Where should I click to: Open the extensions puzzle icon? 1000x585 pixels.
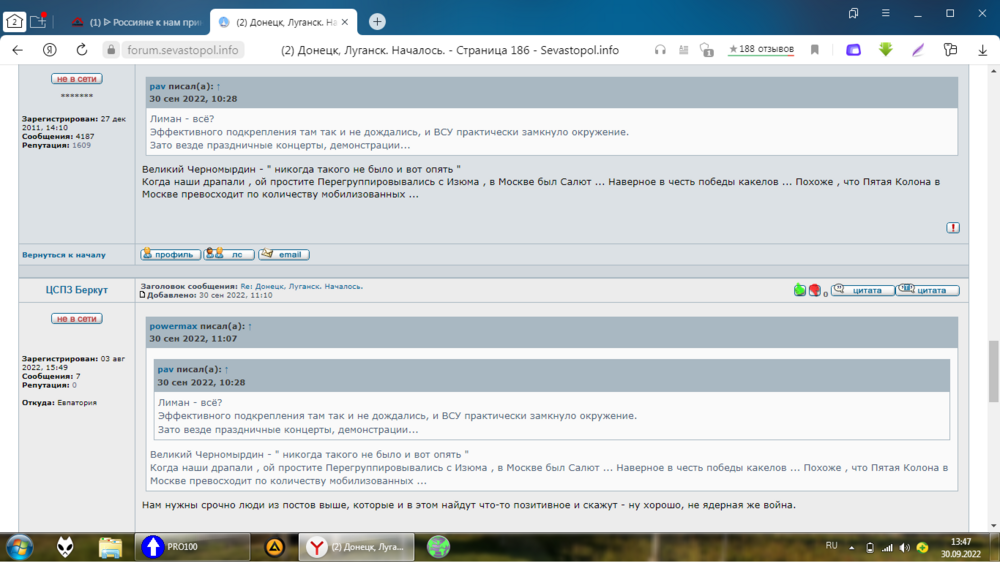950,50
